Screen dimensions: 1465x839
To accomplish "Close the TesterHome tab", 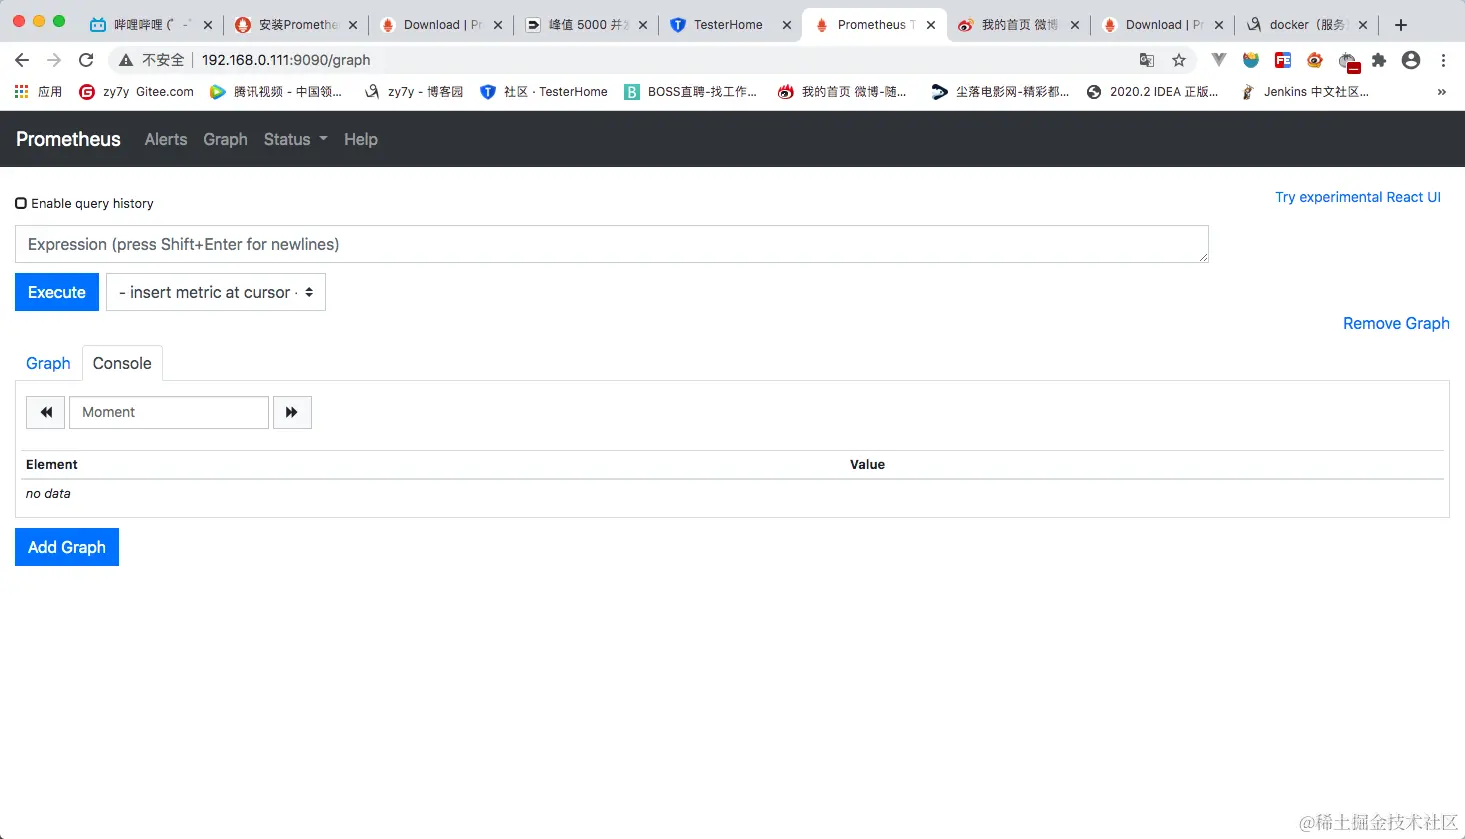I will click(787, 25).
